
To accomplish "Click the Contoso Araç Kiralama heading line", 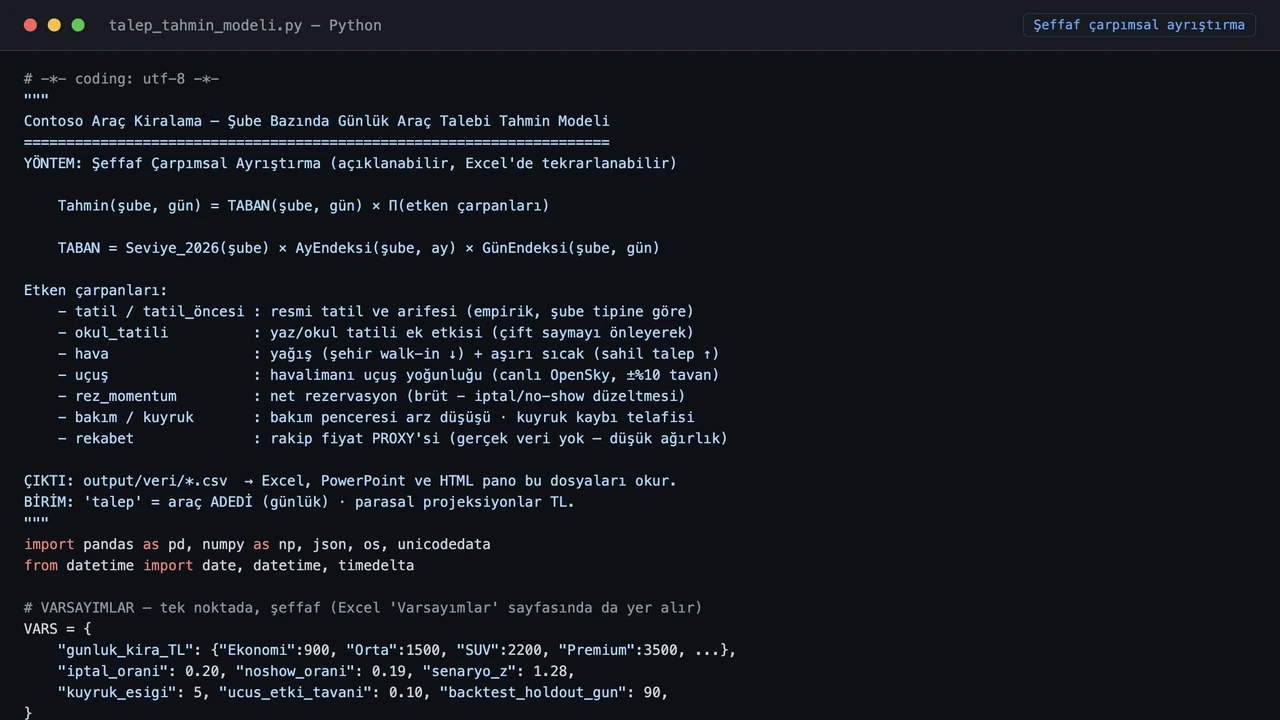I will [317, 121].
